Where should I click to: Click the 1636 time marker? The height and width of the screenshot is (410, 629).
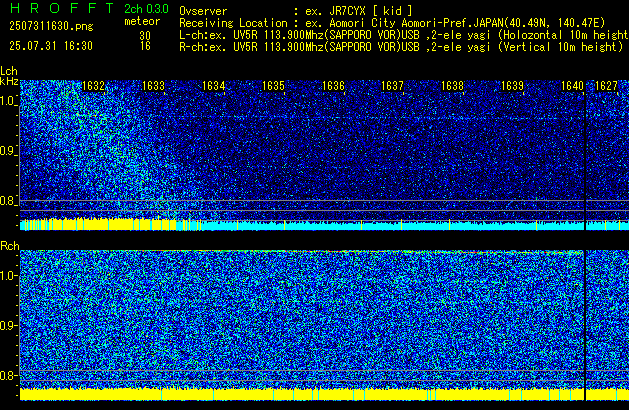click(x=333, y=86)
